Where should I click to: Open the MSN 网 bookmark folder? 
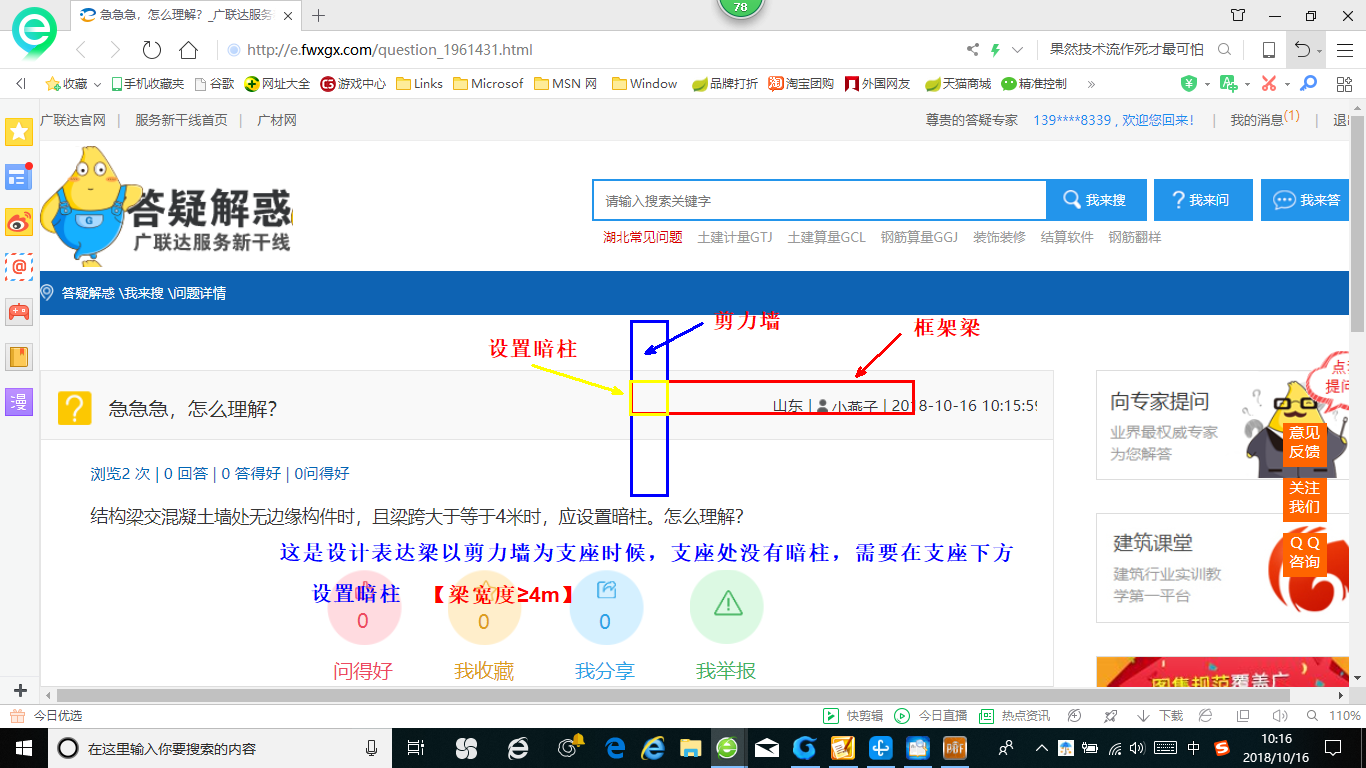click(x=565, y=84)
